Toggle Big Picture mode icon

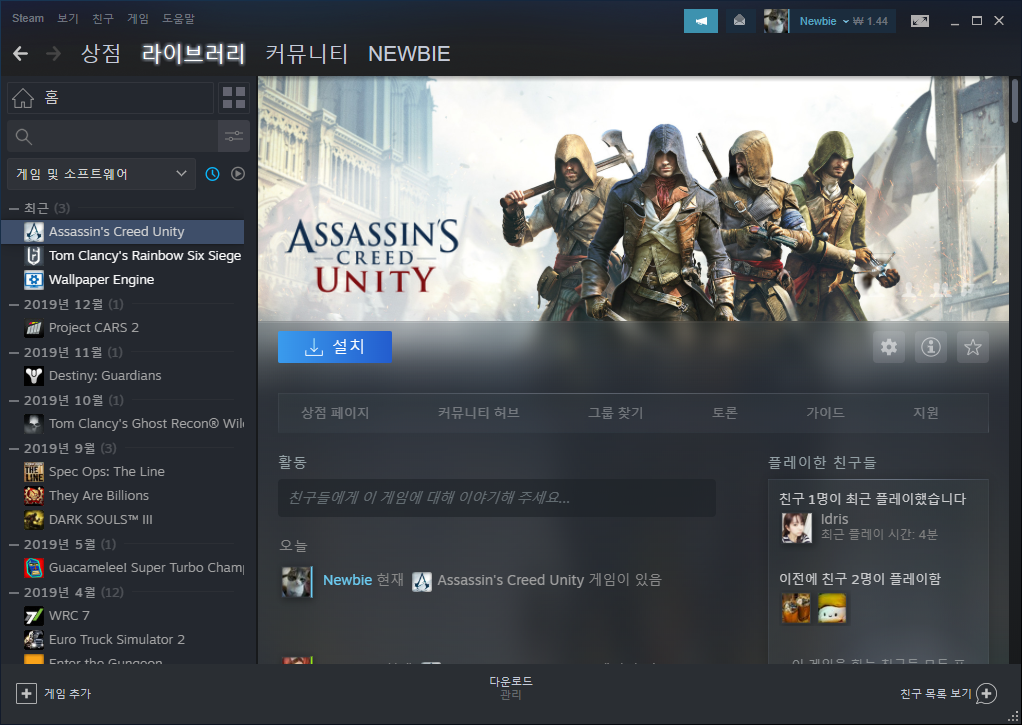tap(919, 21)
